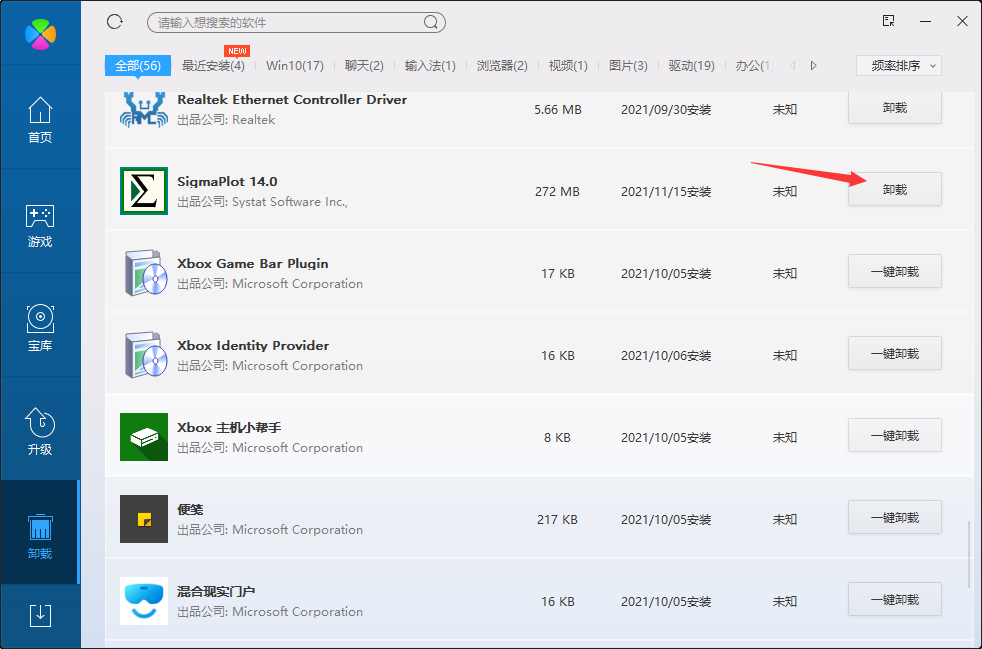Open the skin/menu icon in the title bar
The height and width of the screenshot is (649, 982).
tap(888, 21)
